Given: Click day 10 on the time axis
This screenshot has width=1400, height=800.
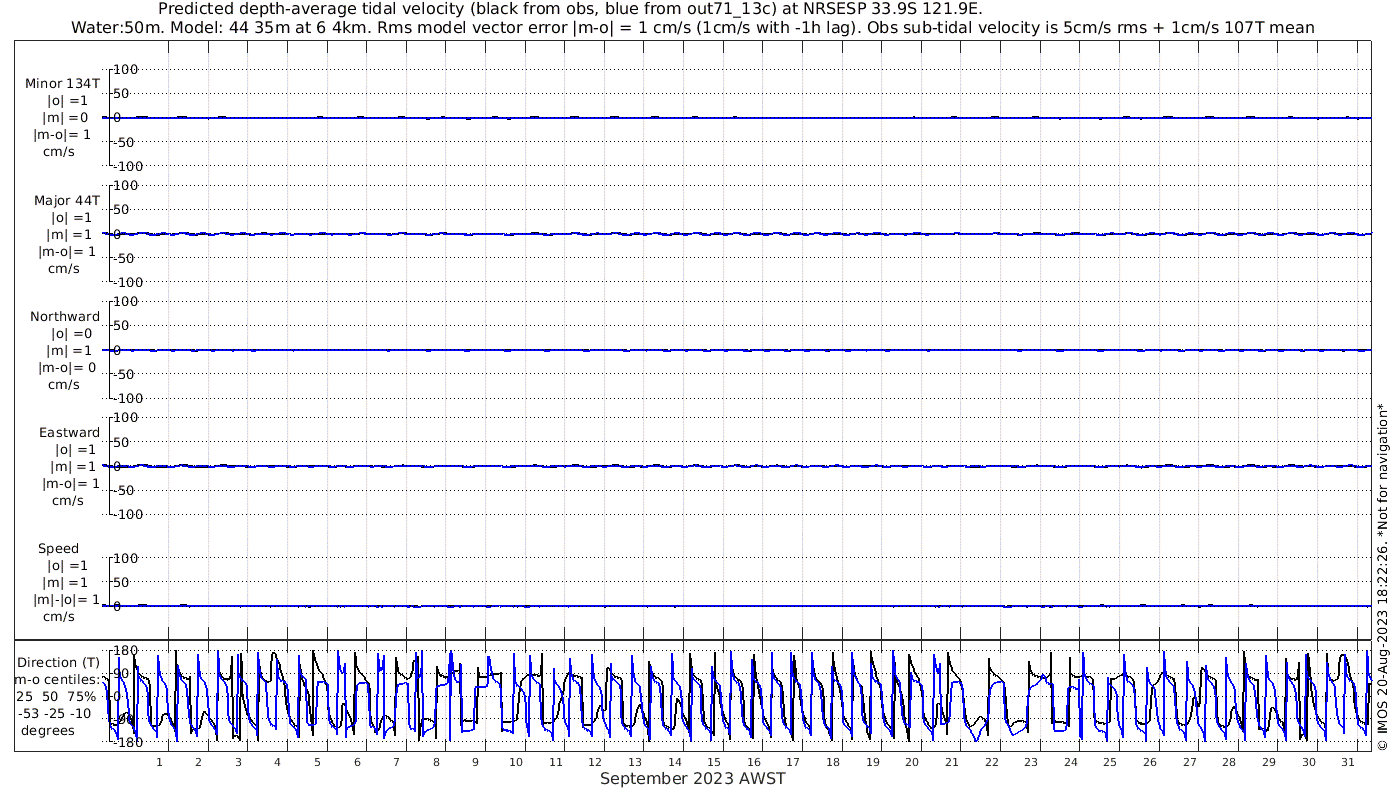Looking at the screenshot, I should (x=516, y=762).
